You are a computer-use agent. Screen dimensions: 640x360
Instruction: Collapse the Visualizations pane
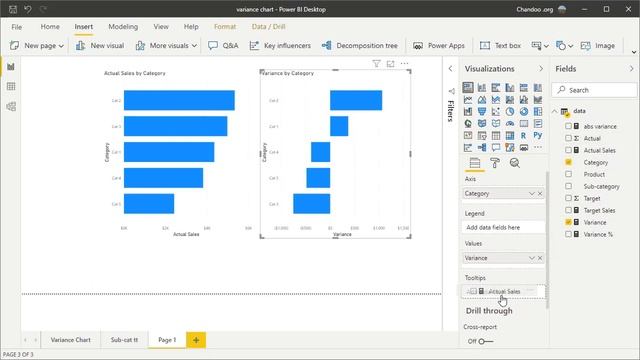pyautogui.click(x=541, y=69)
